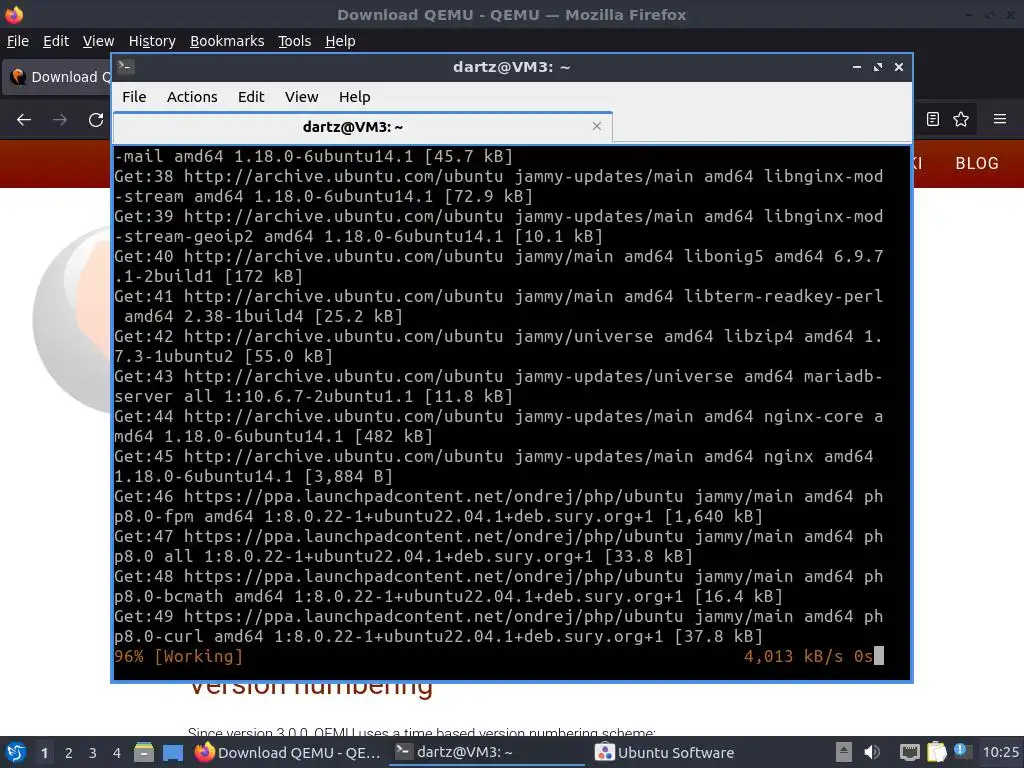The image size is (1024, 768).
Task: Close the dartz@VM3 terminal tab
Action: 596,126
